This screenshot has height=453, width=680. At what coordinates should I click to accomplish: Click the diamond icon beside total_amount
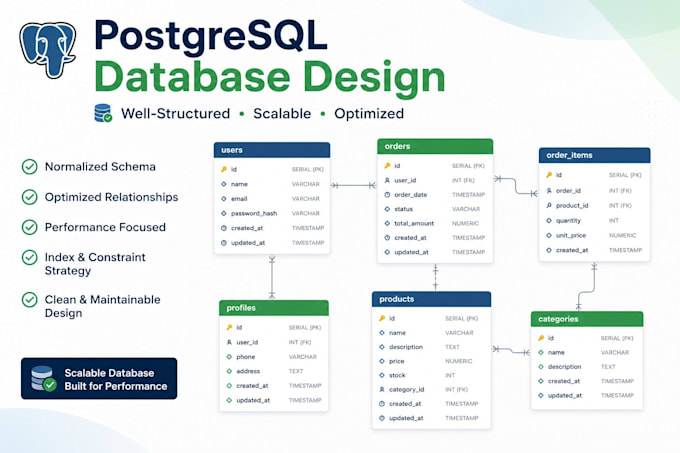point(387,223)
